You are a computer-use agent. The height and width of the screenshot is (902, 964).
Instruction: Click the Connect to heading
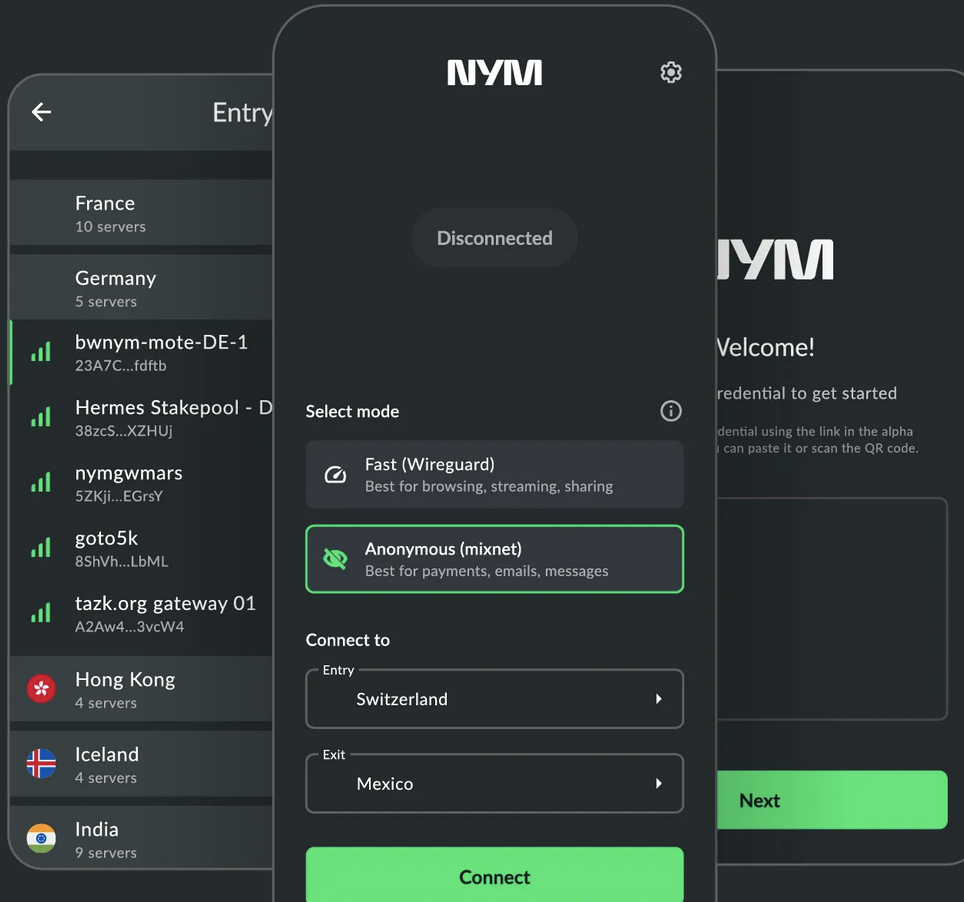click(x=347, y=640)
